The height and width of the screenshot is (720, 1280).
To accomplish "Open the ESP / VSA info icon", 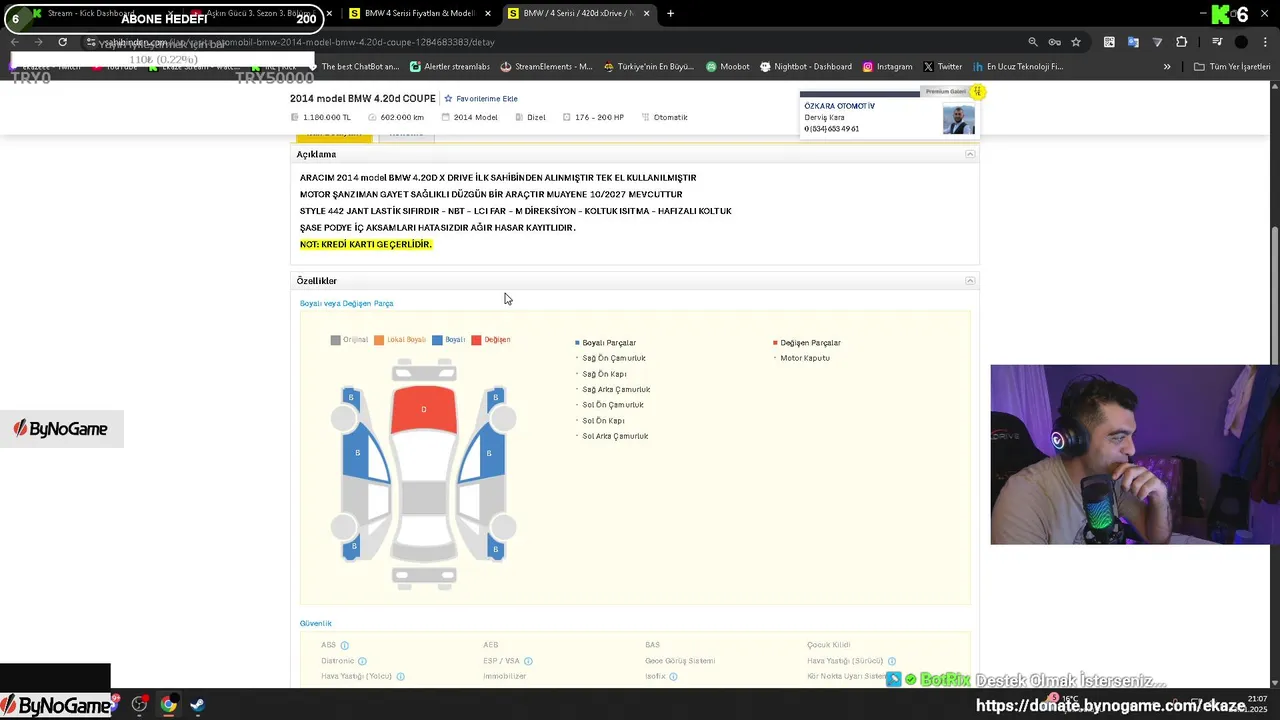I will pos(528,661).
